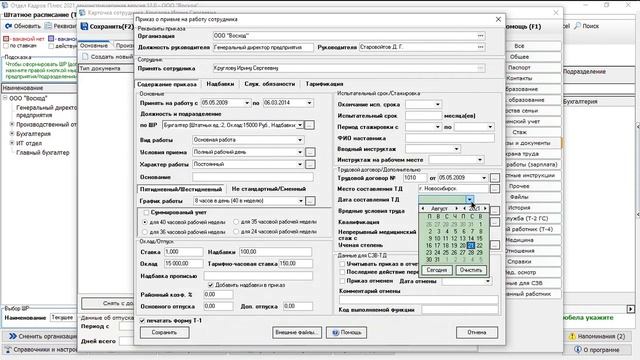Click О программе info icon

point(577,349)
